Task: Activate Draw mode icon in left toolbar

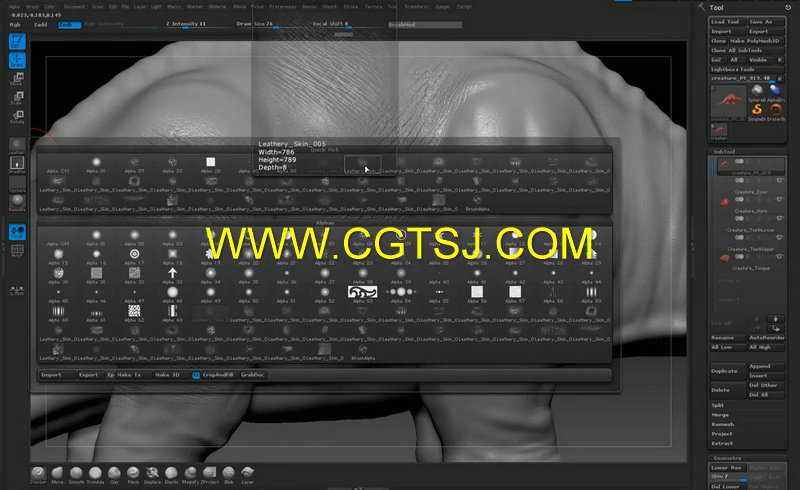Action: click(x=17, y=60)
